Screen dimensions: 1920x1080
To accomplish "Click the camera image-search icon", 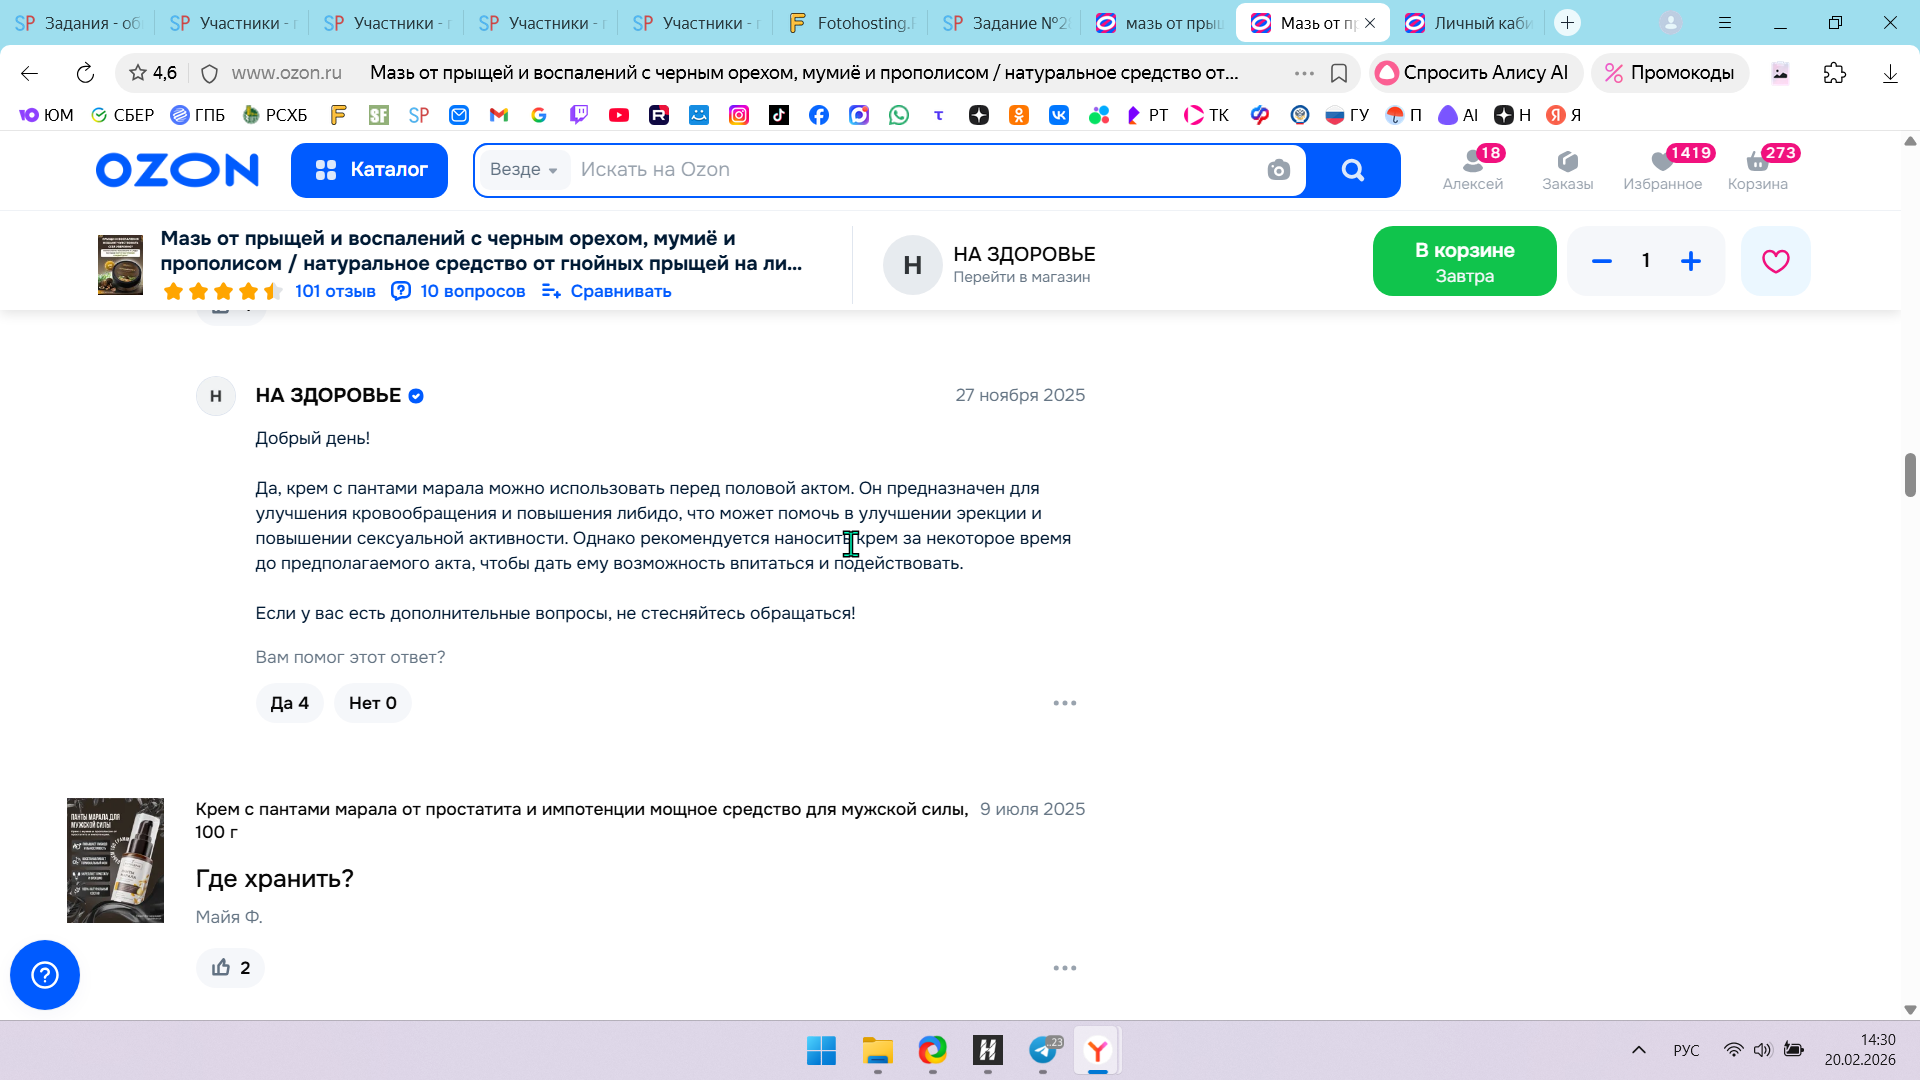I will (1278, 170).
